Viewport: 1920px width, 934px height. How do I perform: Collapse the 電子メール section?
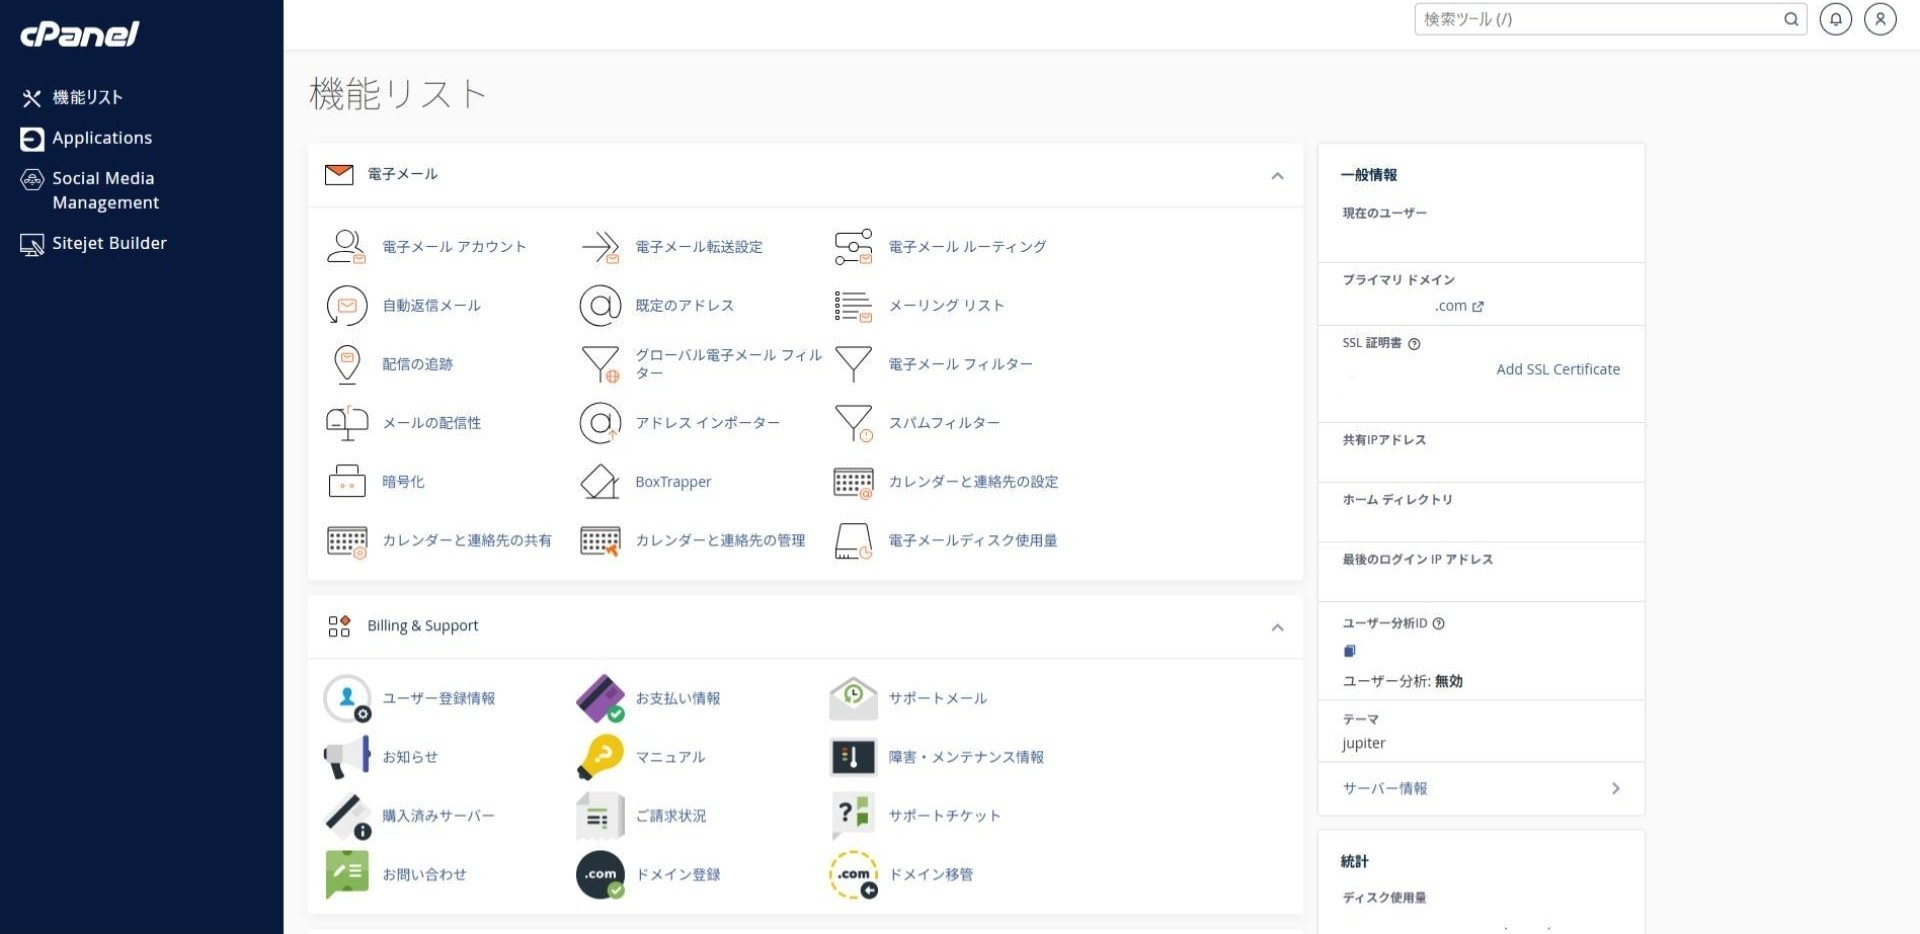[x=1277, y=175]
